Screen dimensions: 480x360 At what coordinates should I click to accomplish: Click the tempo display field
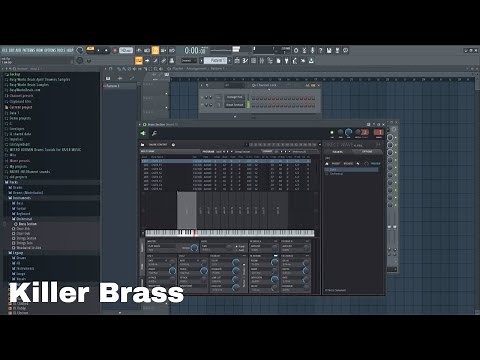(126, 50)
